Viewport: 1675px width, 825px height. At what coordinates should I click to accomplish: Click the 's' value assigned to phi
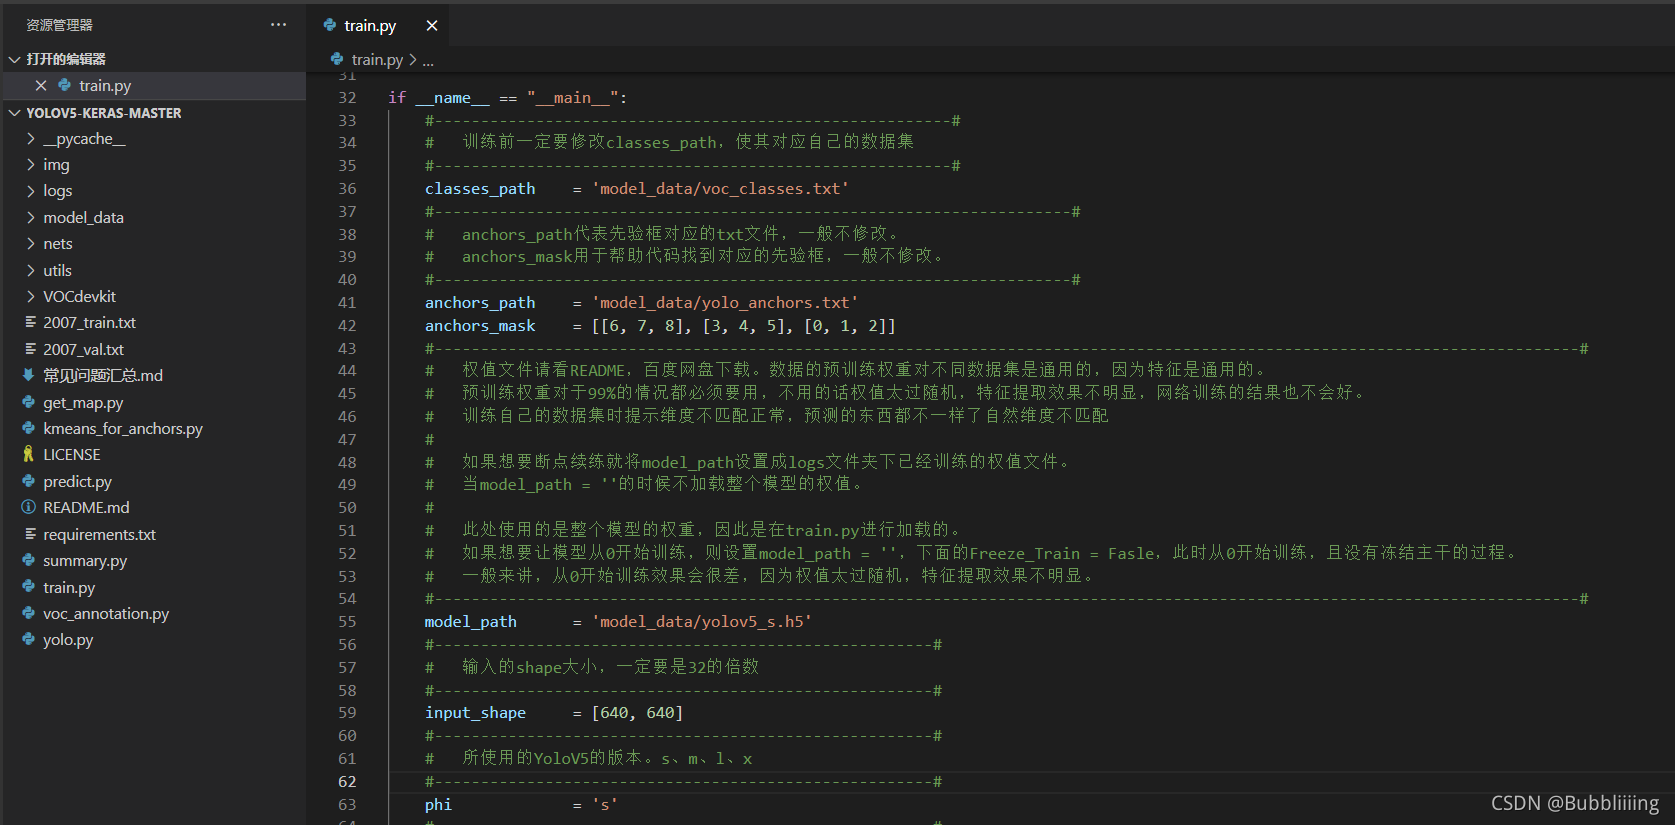pos(605,805)
